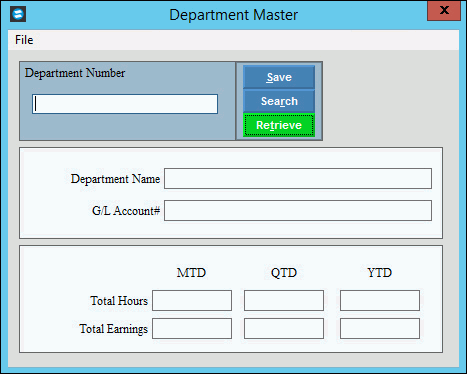
Task: Focus the Department Number input field
Action: 125,104
